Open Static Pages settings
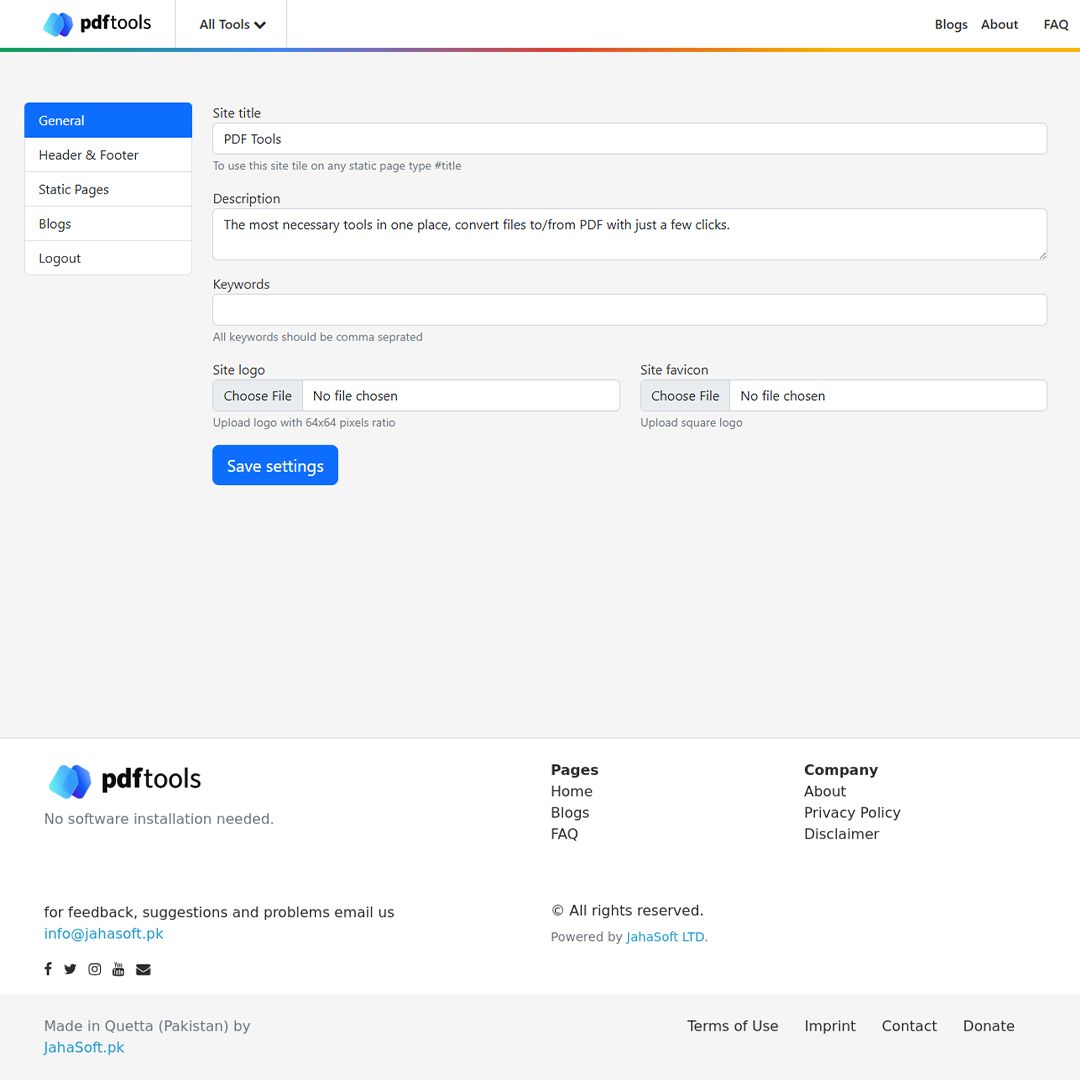 (108, 189)
